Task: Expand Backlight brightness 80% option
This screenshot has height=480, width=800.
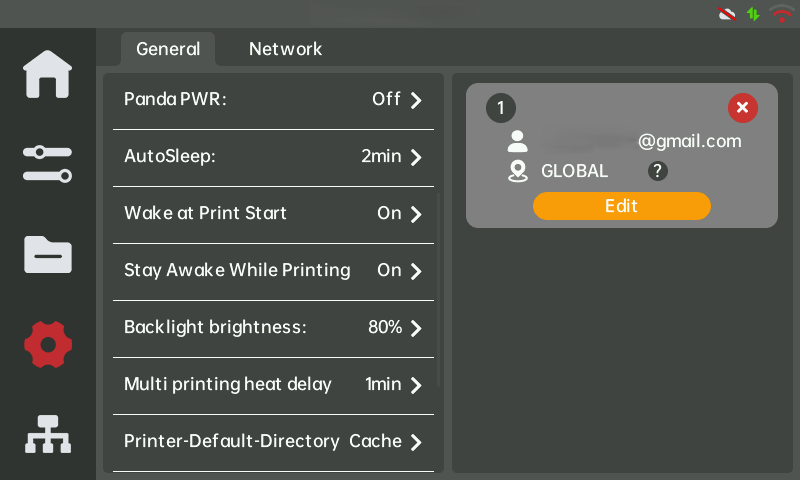Action: coord(273,328)
